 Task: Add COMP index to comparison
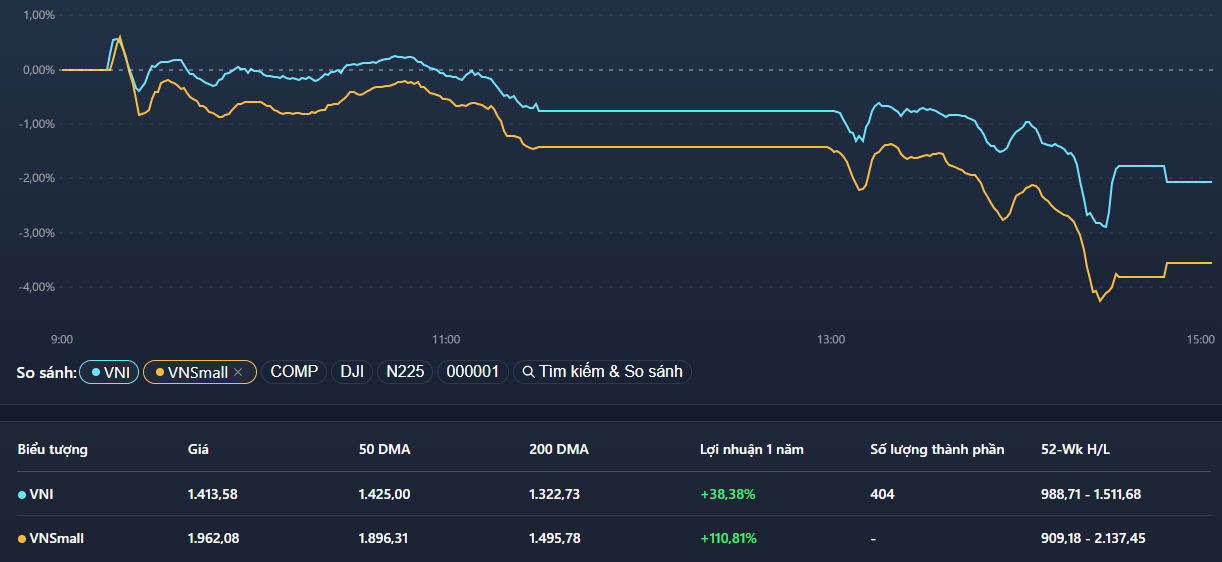(x=294, y=372)
